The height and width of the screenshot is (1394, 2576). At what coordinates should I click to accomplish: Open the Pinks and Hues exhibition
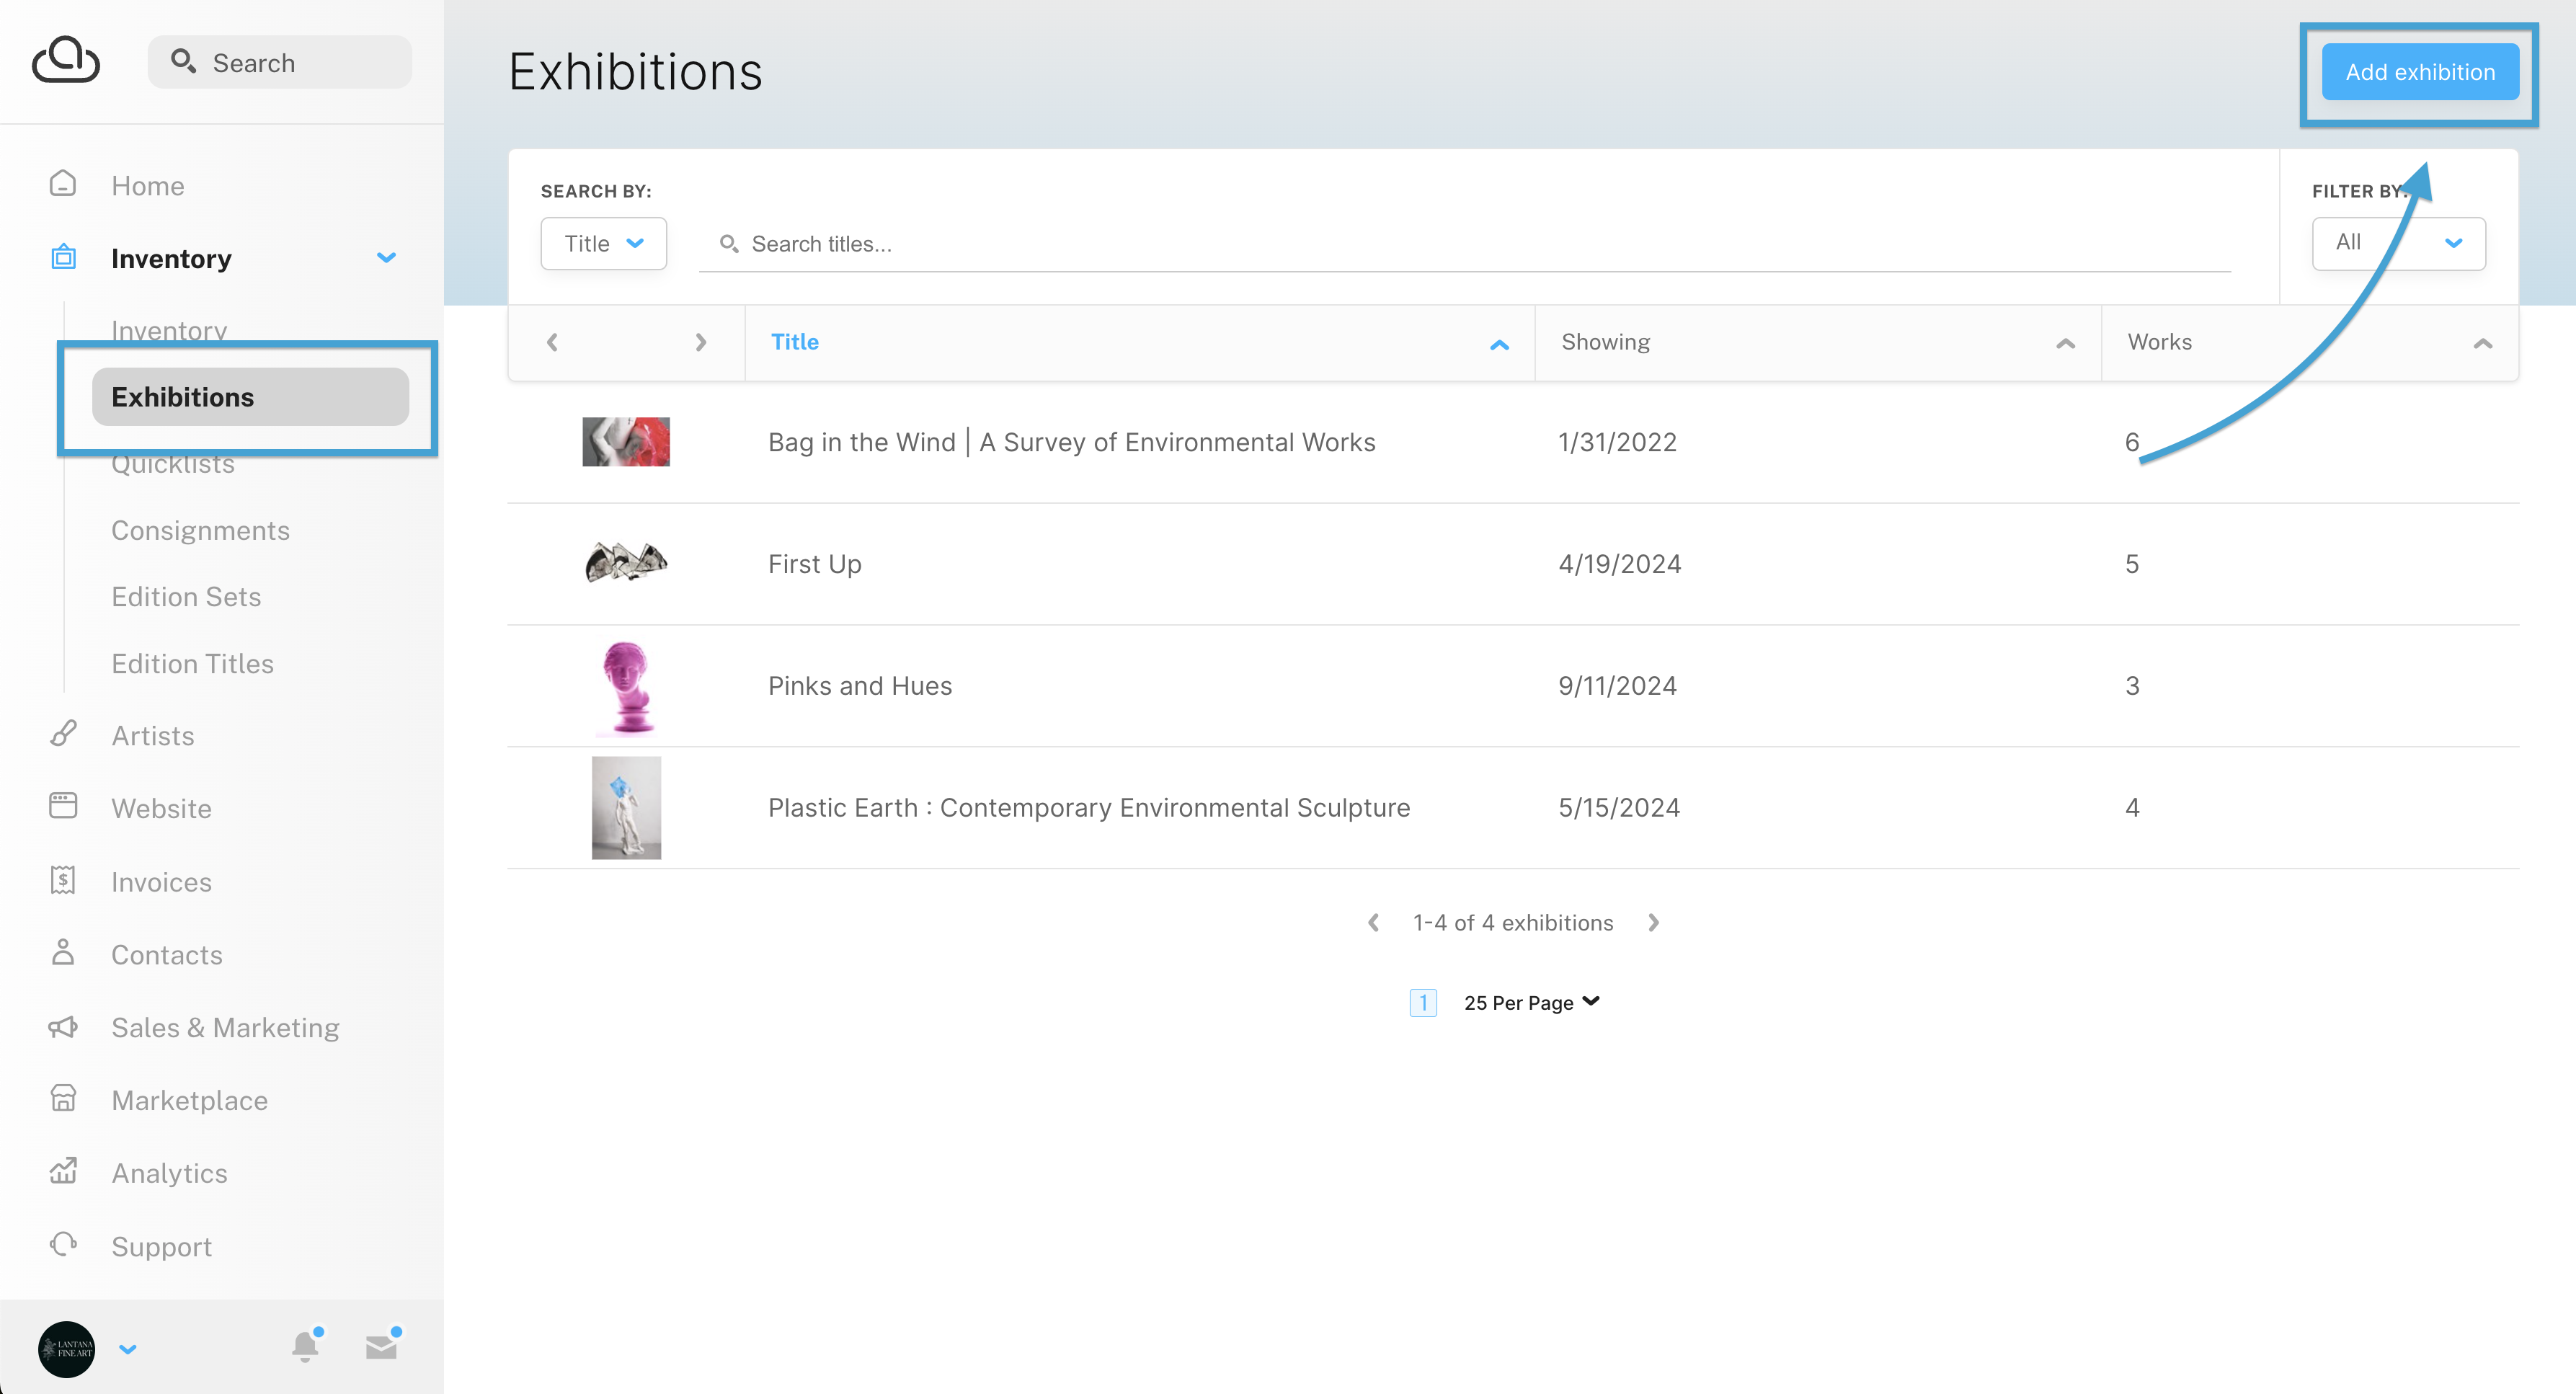point(859,685)
